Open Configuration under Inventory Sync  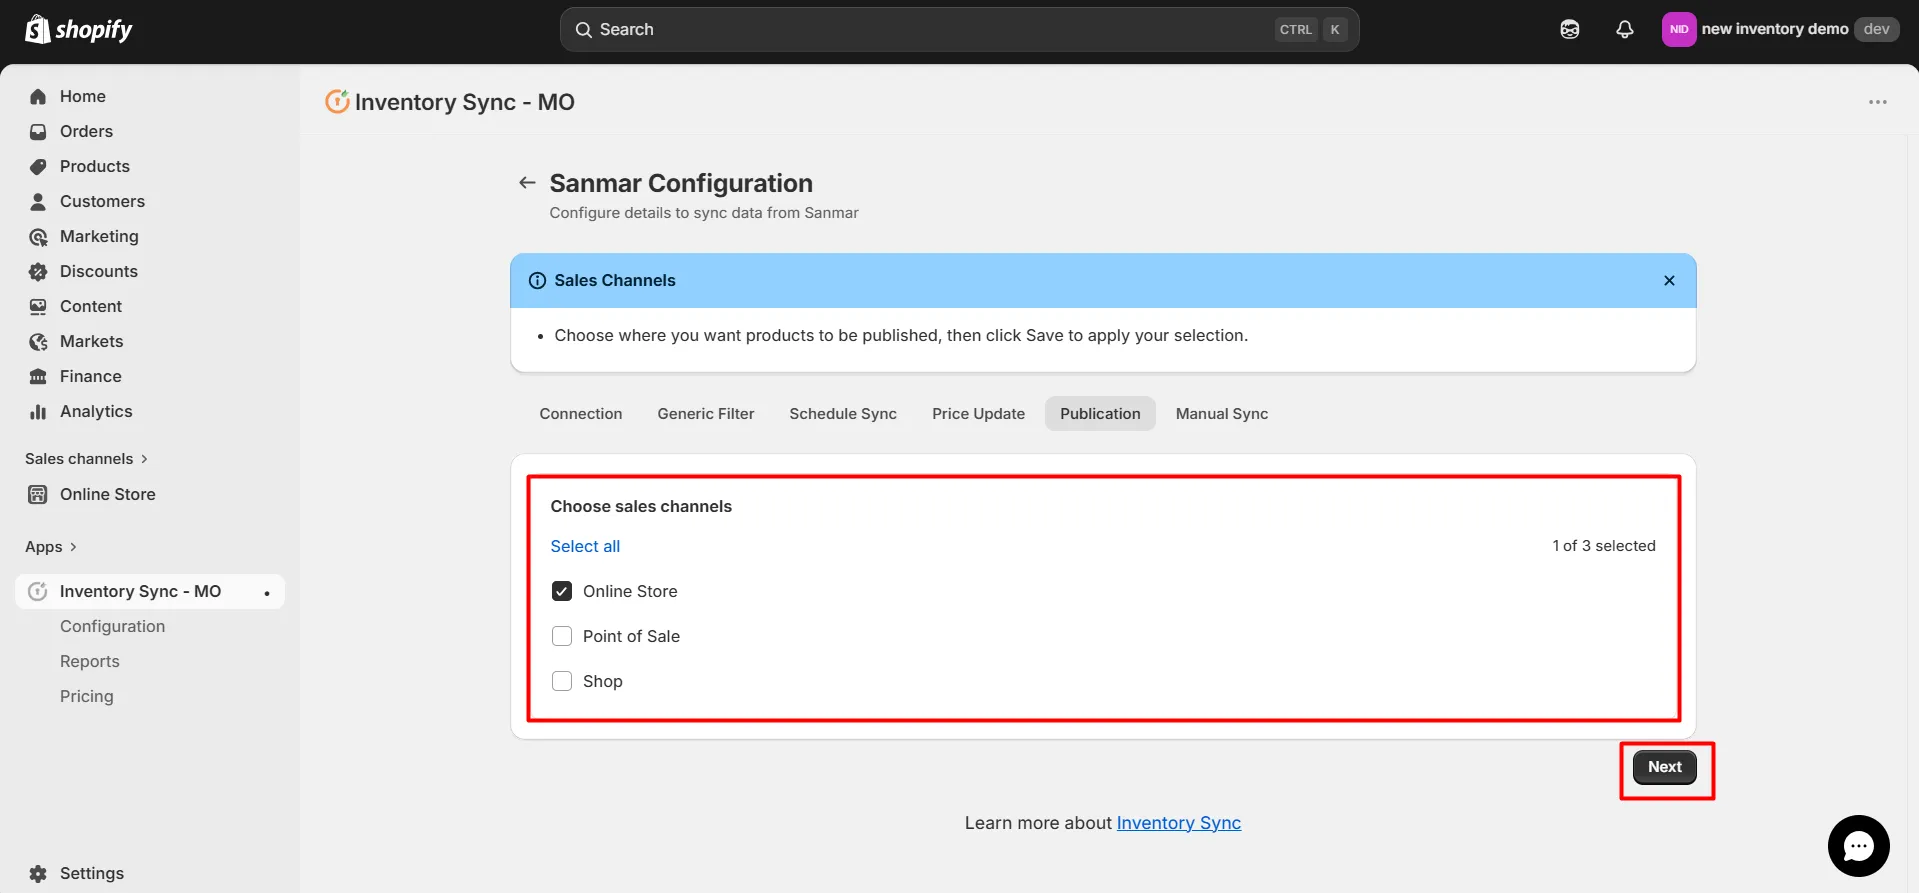click(112, 626)
